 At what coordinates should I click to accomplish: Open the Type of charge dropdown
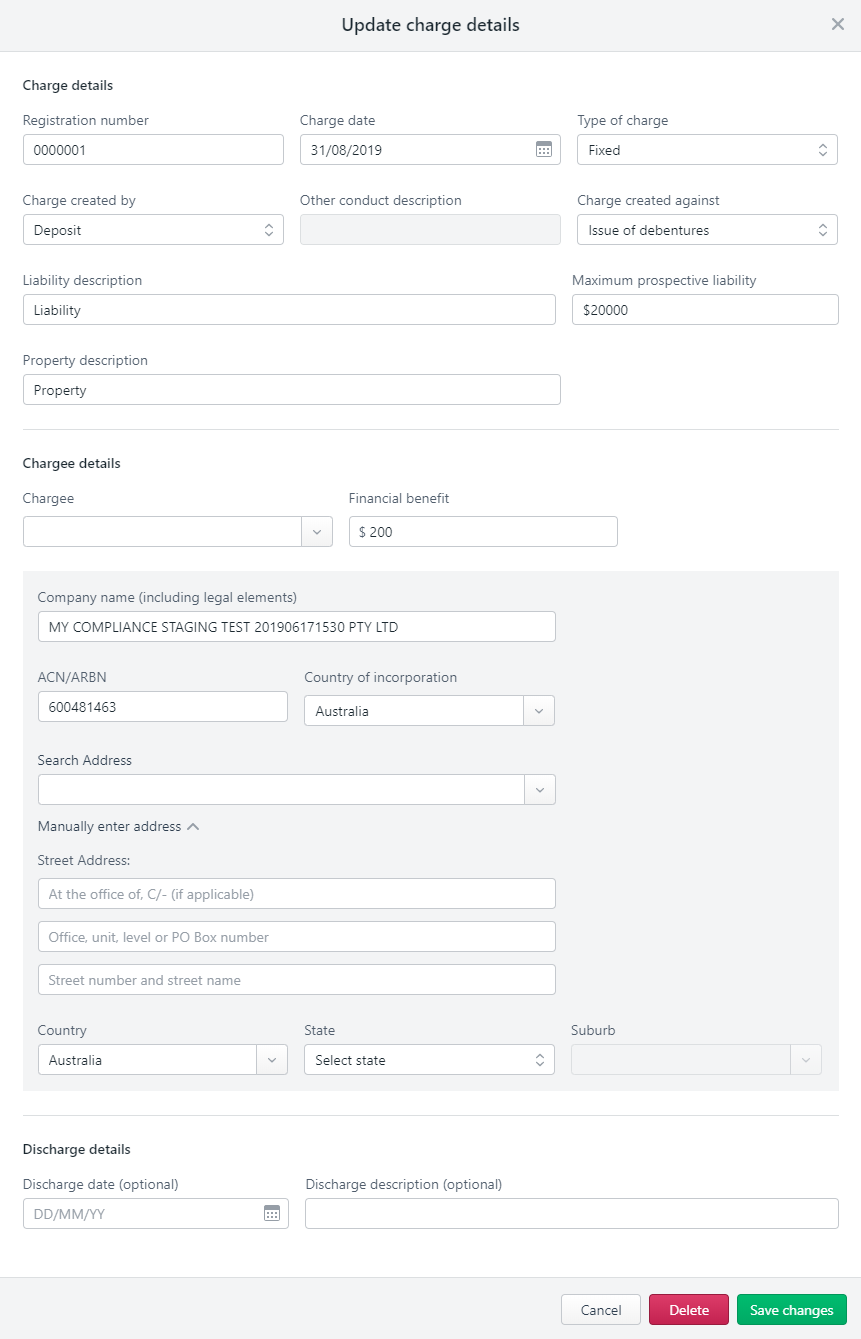[706, 150]
